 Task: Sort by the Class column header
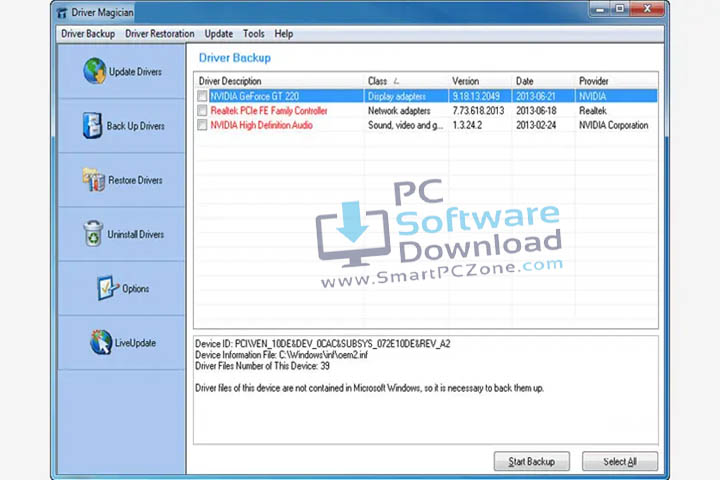(x=406, y=81)
